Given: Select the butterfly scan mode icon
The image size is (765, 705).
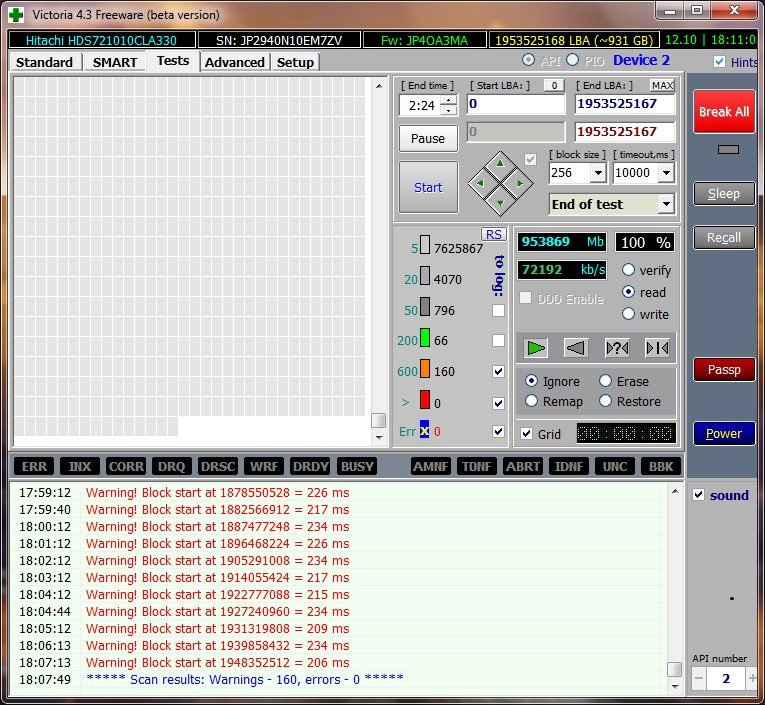Looking at the screenshot, I should [657, 347].
